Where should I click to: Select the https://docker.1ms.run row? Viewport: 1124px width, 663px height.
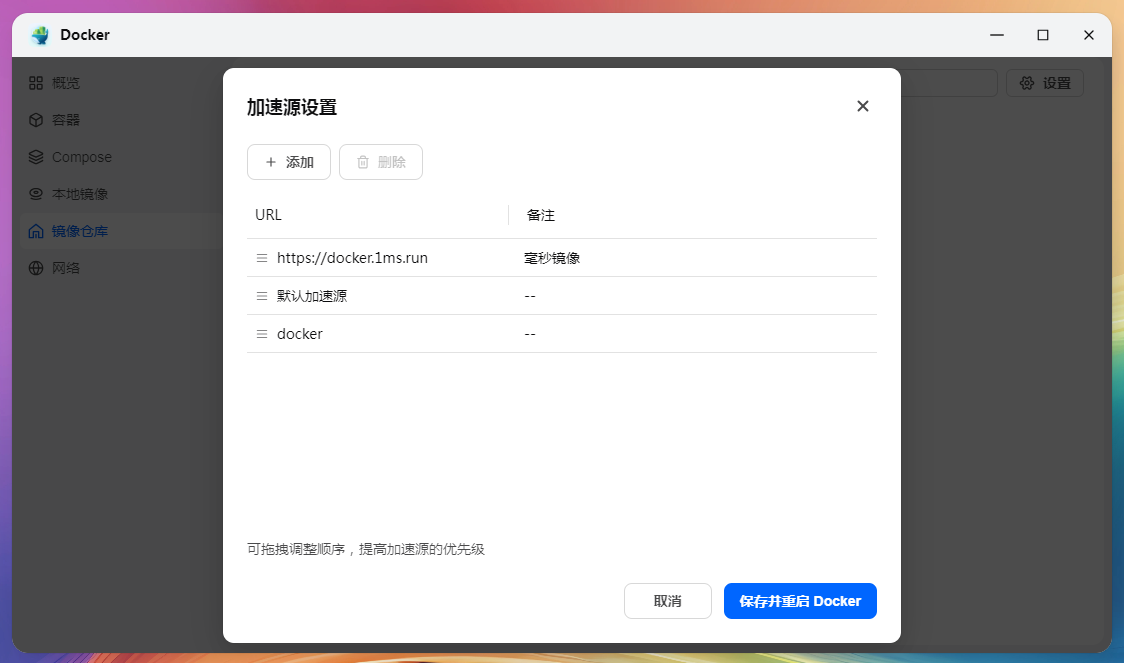click(562, 258)
